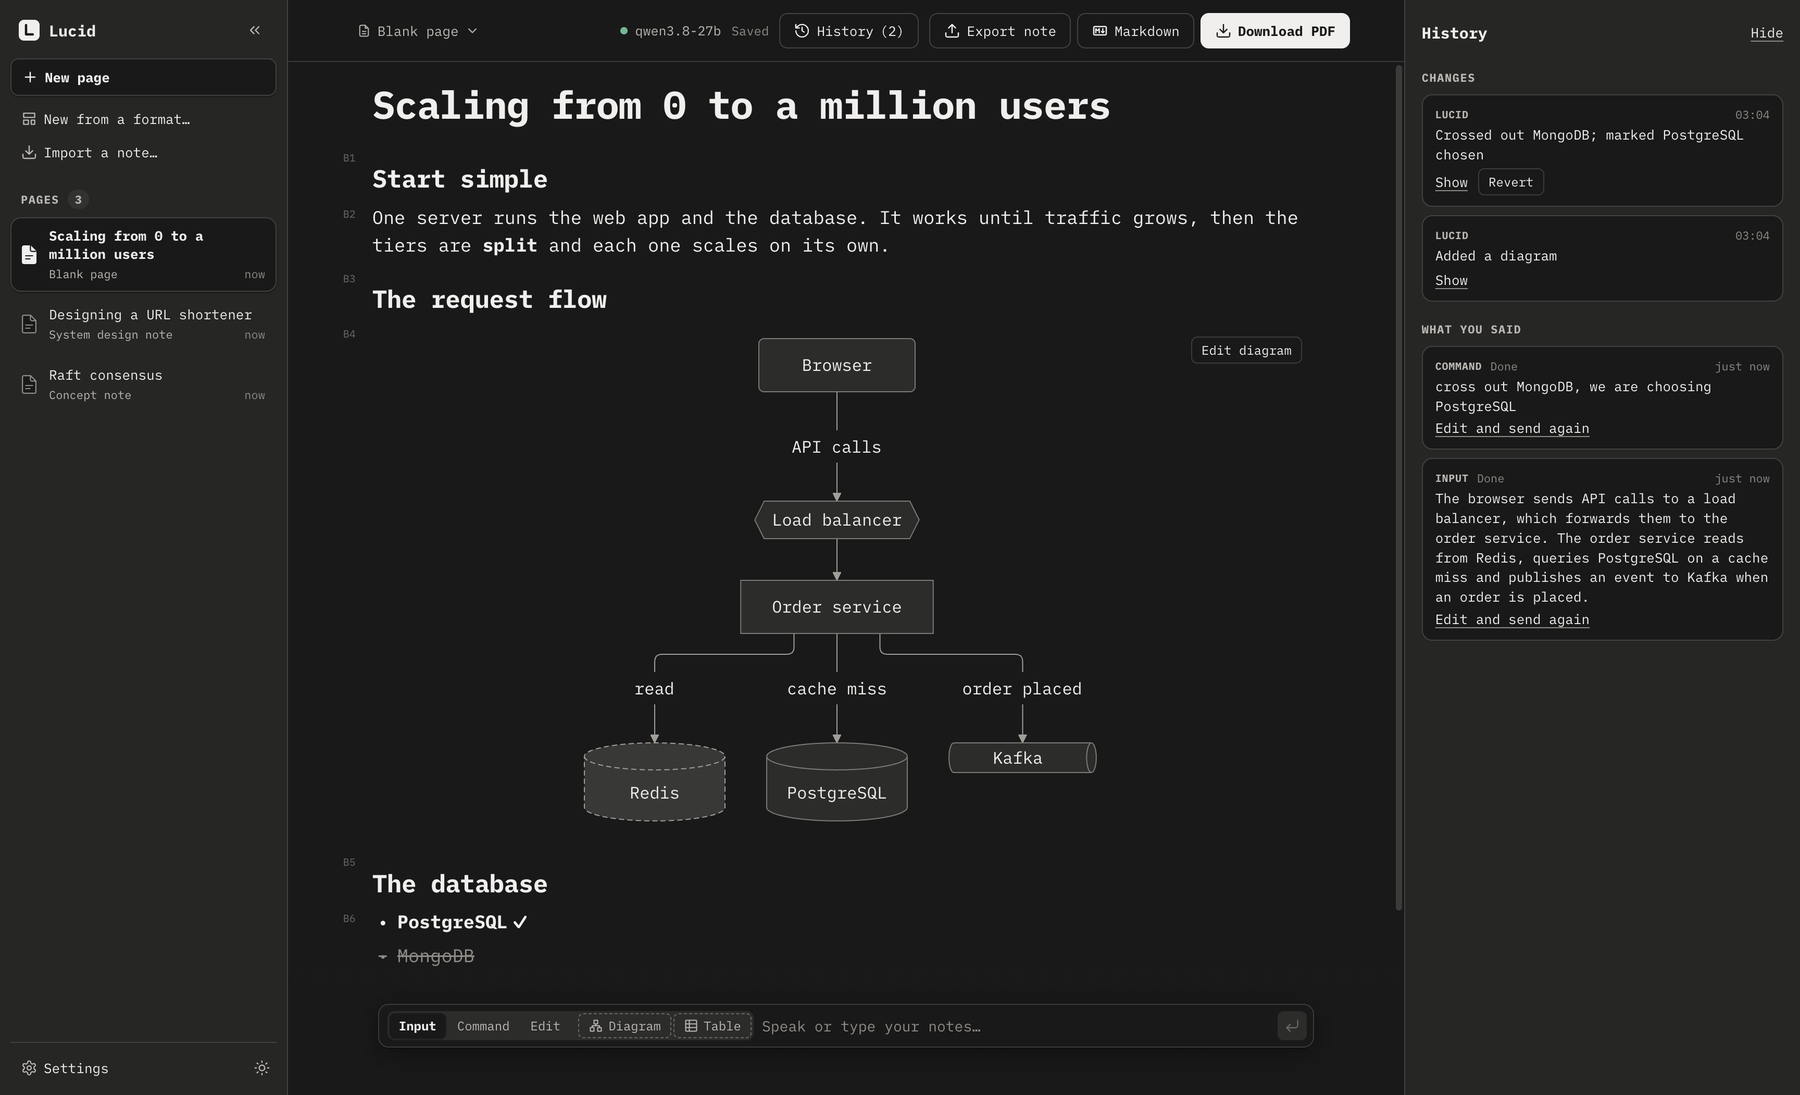Click the qwen3.8-27b model status indicator
The image size is (1800, 1095).
point(670,31)
